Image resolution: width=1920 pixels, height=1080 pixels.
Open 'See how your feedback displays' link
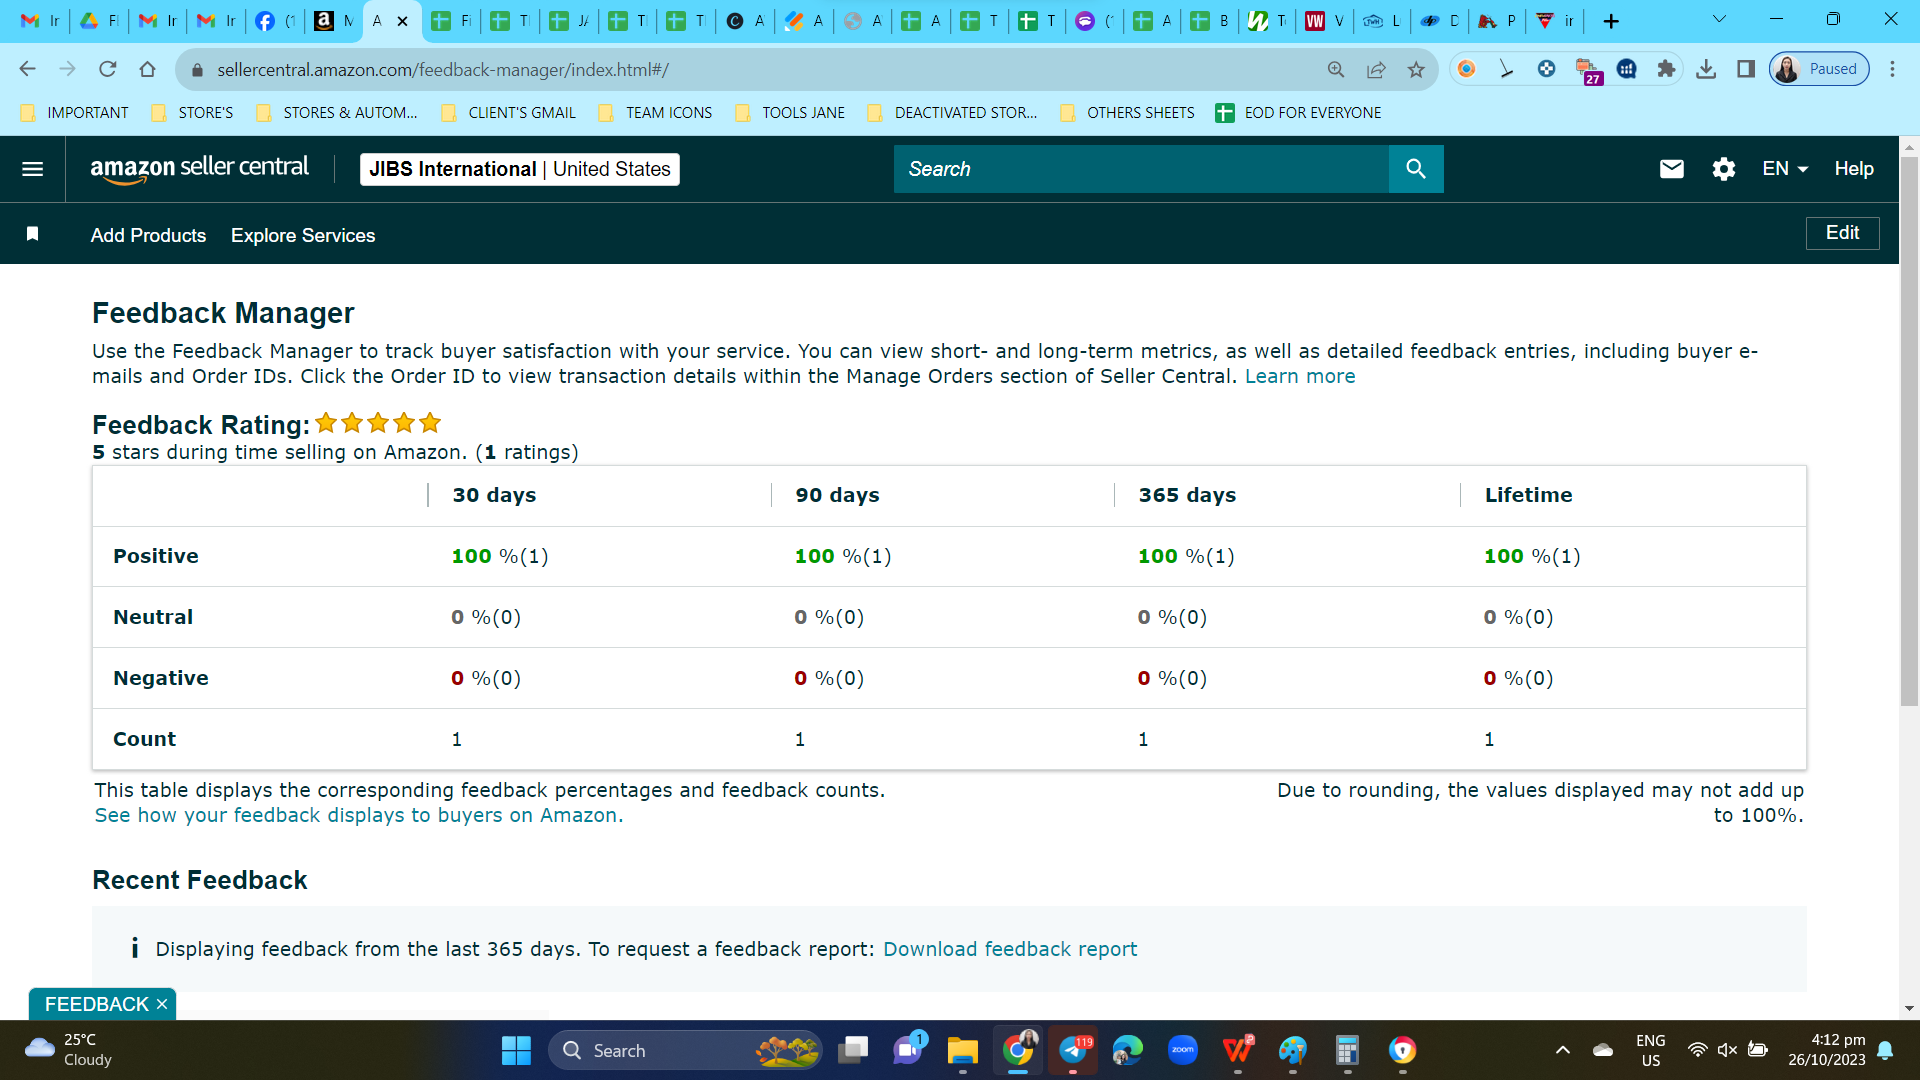click(359, 815)
